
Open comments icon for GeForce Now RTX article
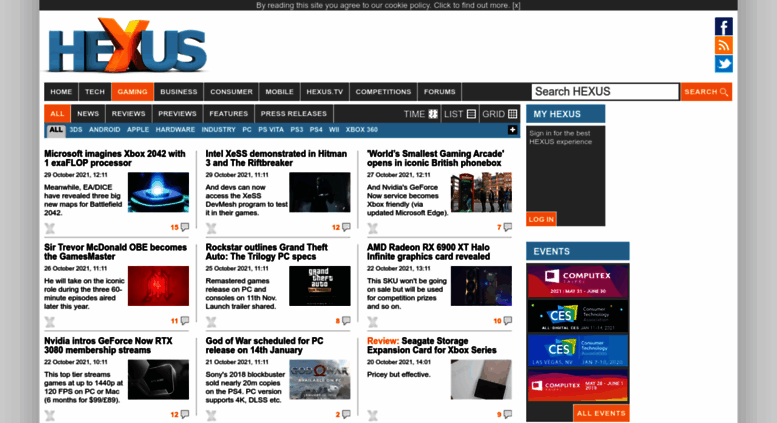pos(185,414)
